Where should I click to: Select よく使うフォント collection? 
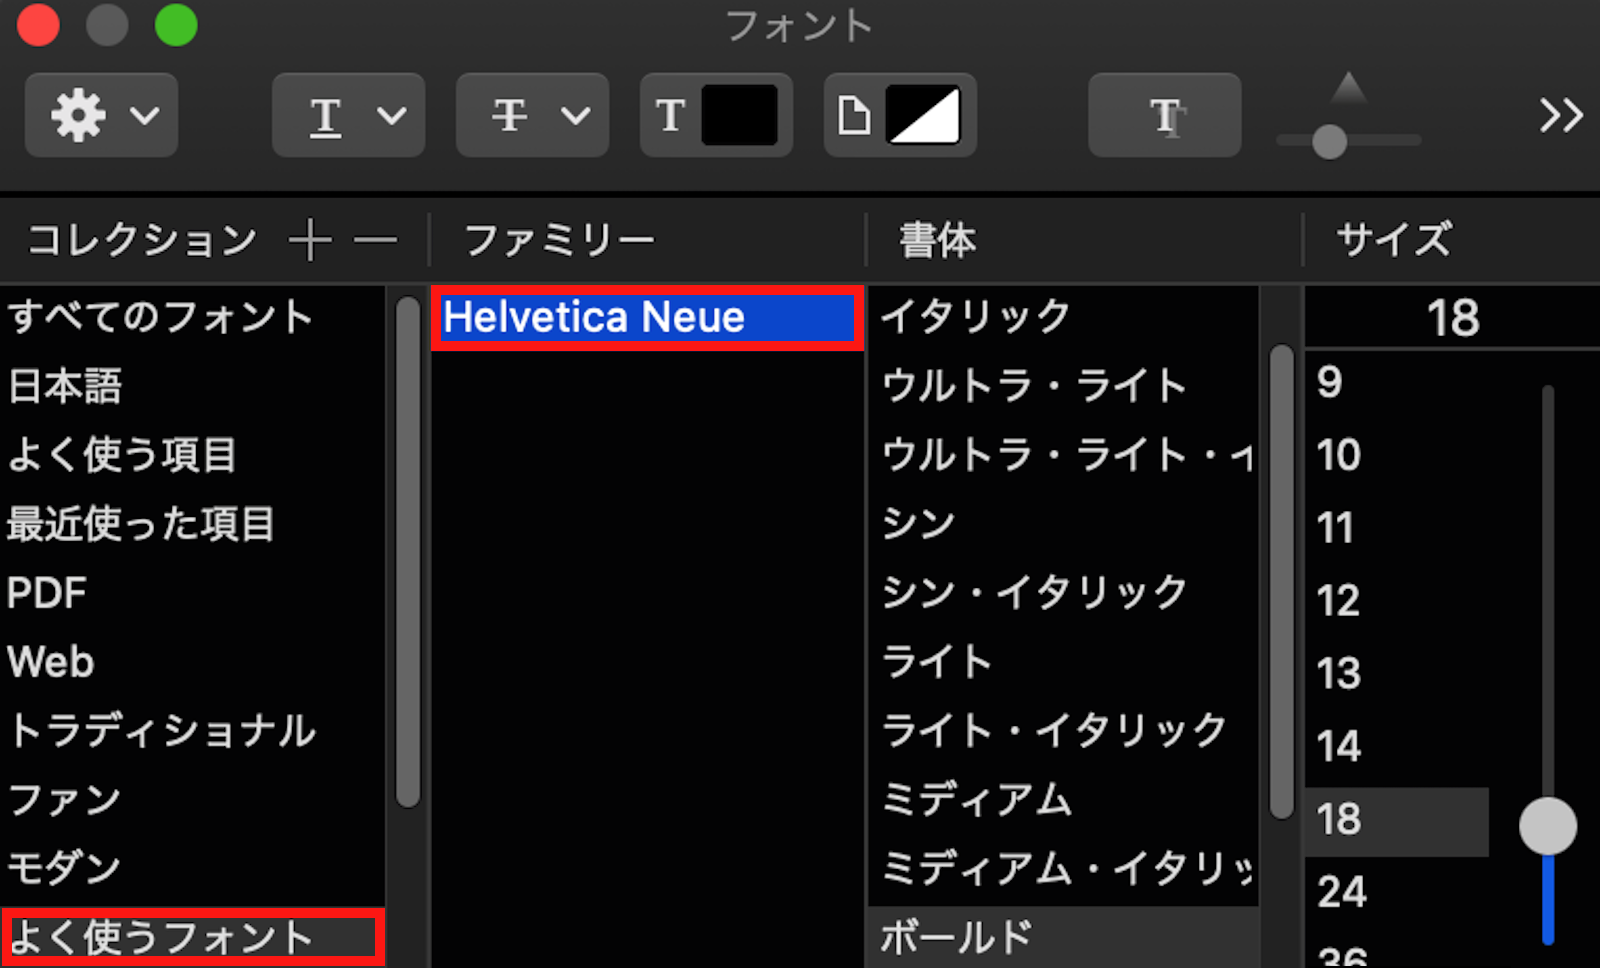tap(192, 937)
